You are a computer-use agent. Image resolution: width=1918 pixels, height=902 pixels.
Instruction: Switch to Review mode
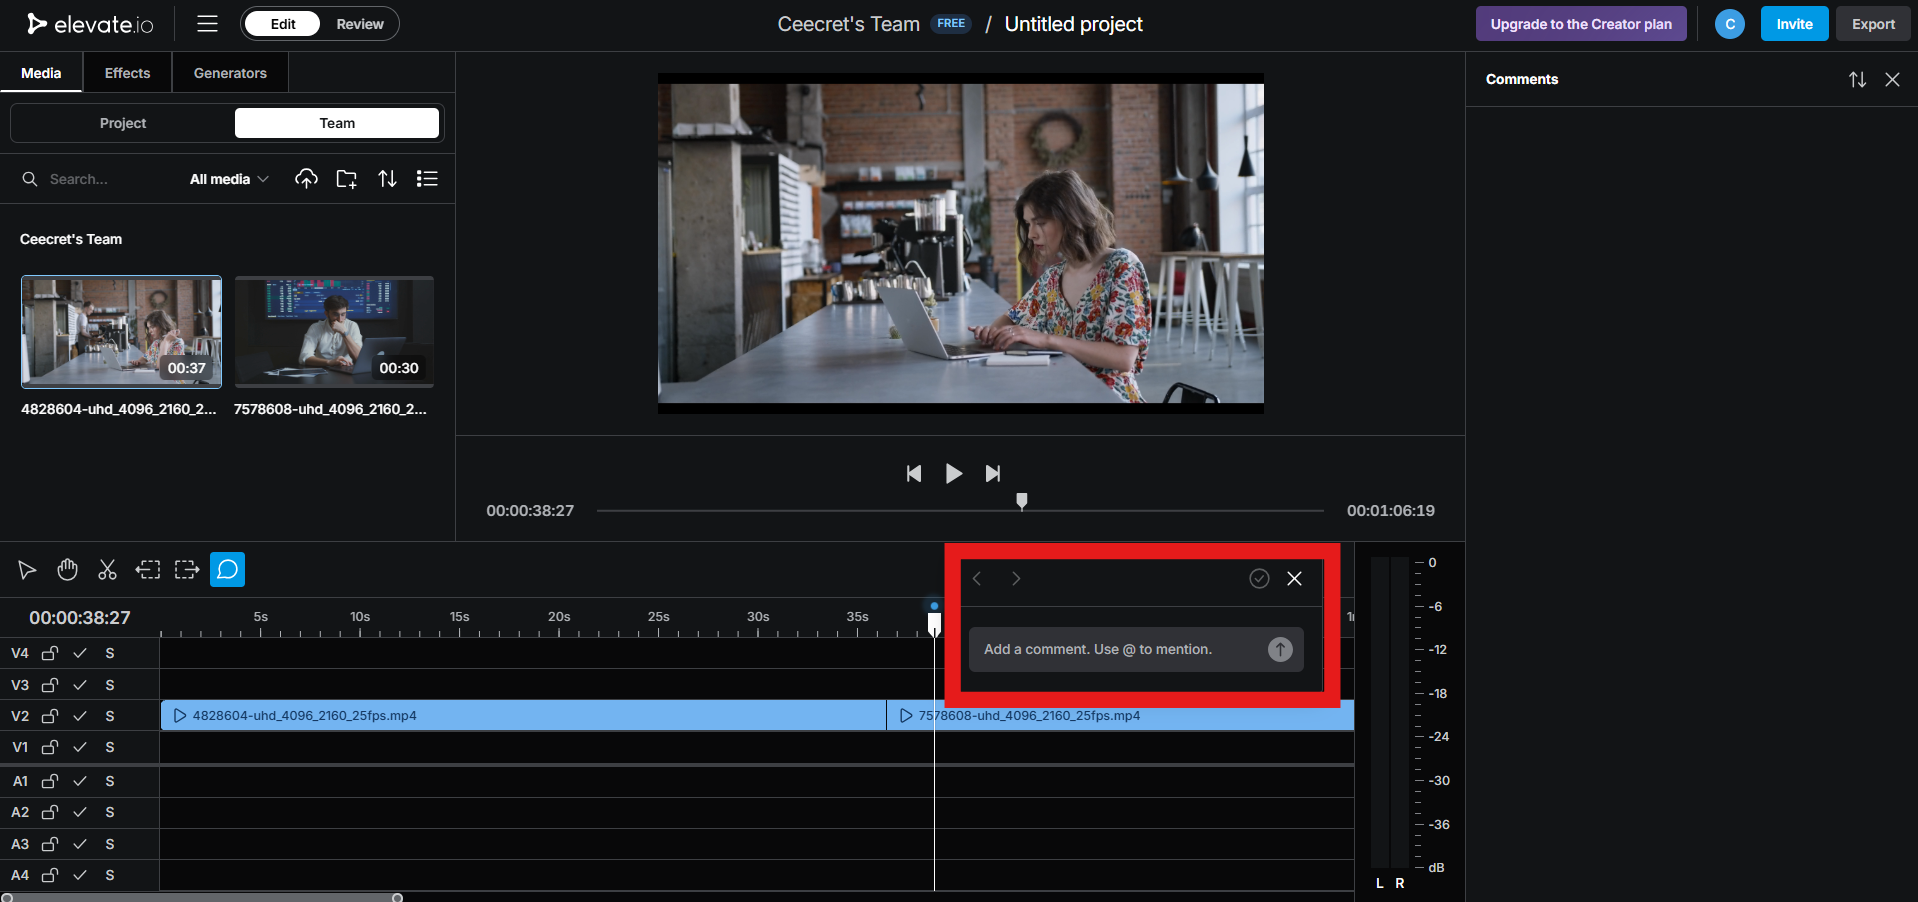(359, 23)
